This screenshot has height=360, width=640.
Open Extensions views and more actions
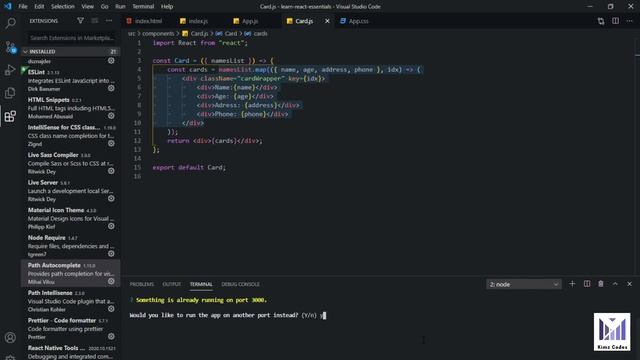coord(109,20)
